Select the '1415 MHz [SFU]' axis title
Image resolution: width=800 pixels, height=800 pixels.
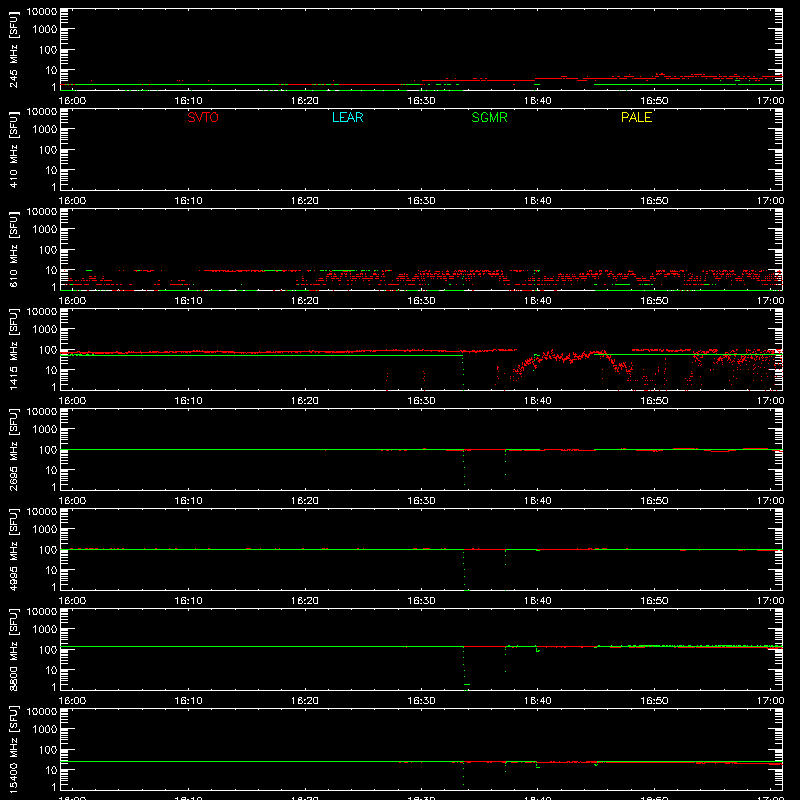(x=14, y=349)
